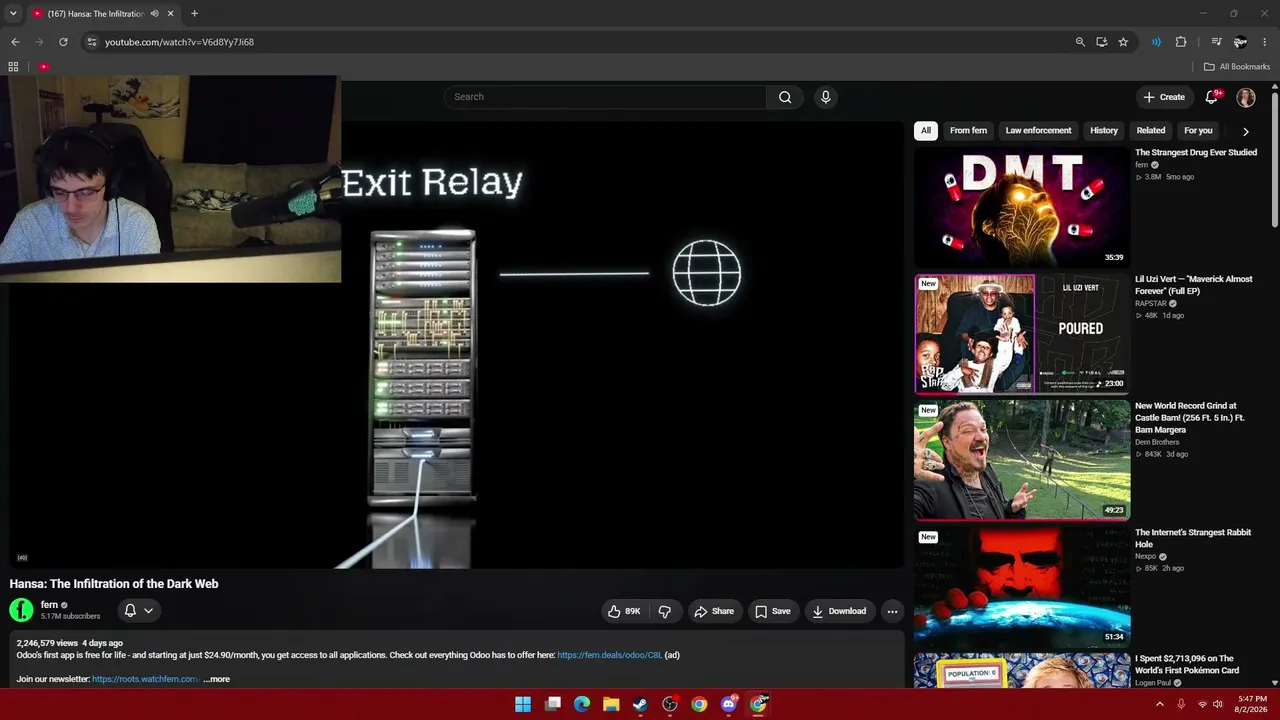Open the Chrome apps grid shortcut
This screenshot has height=720, width=1280.
tap(13, 67)
